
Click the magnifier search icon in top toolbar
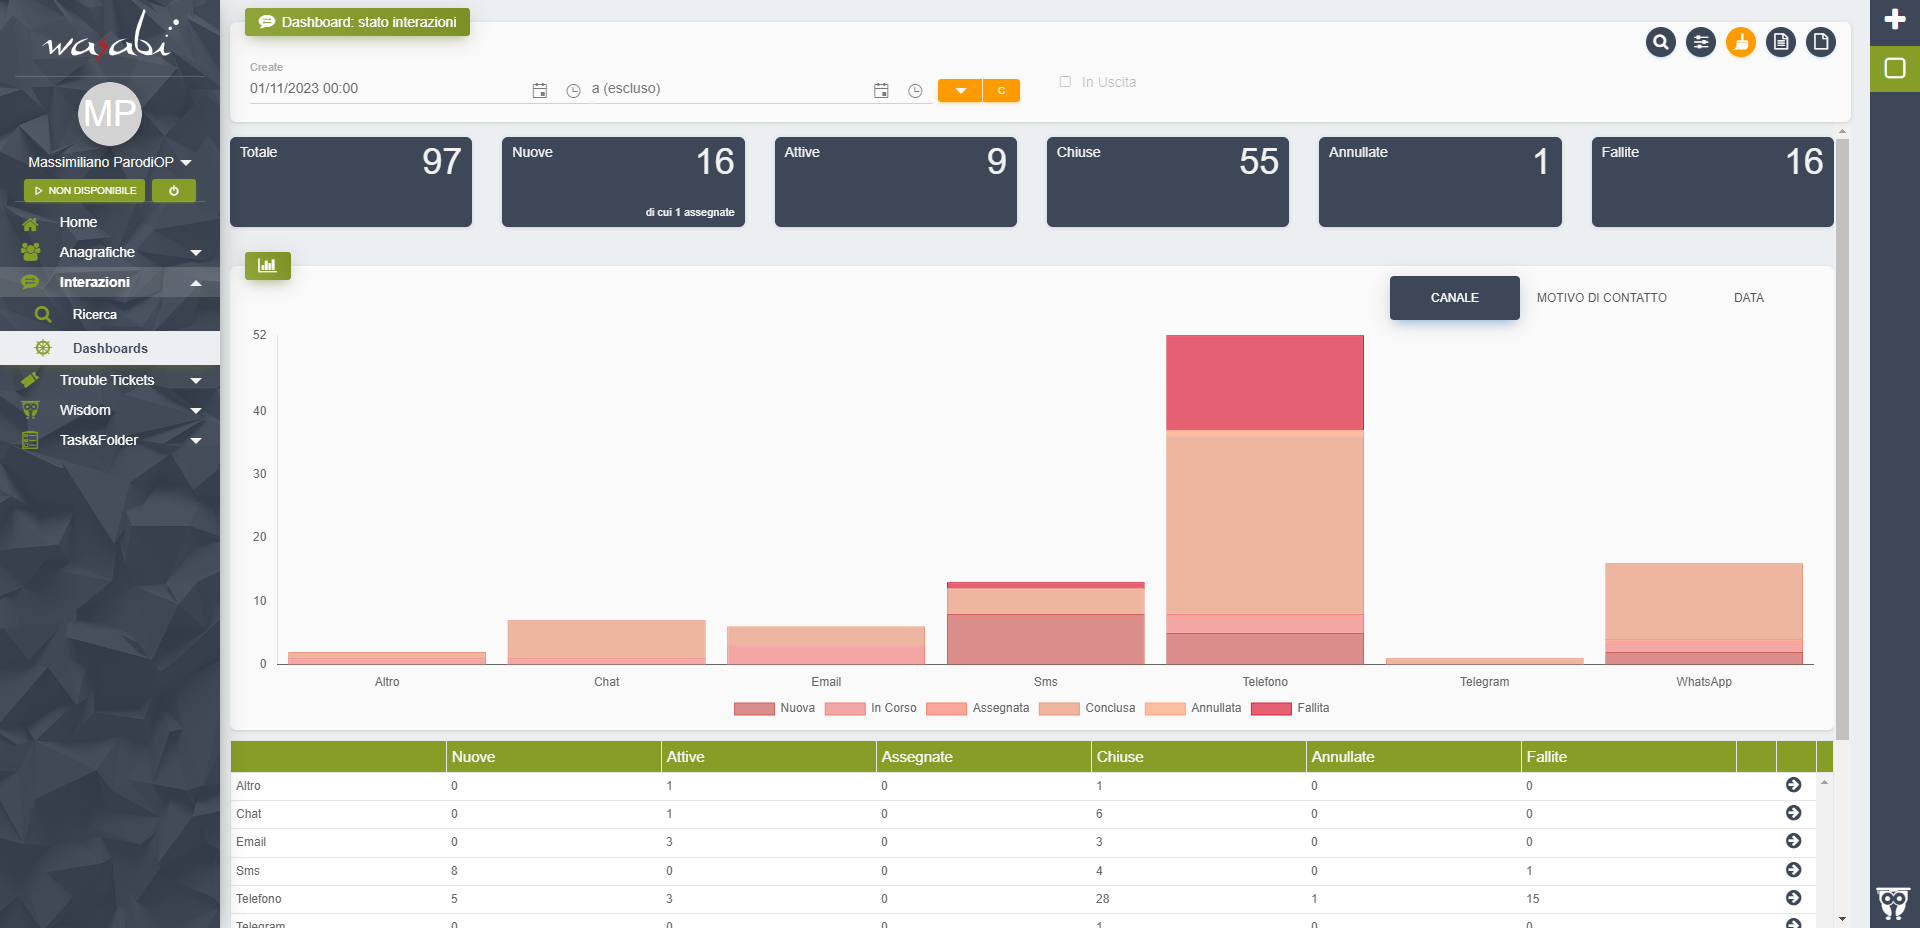coord(1660,42)
